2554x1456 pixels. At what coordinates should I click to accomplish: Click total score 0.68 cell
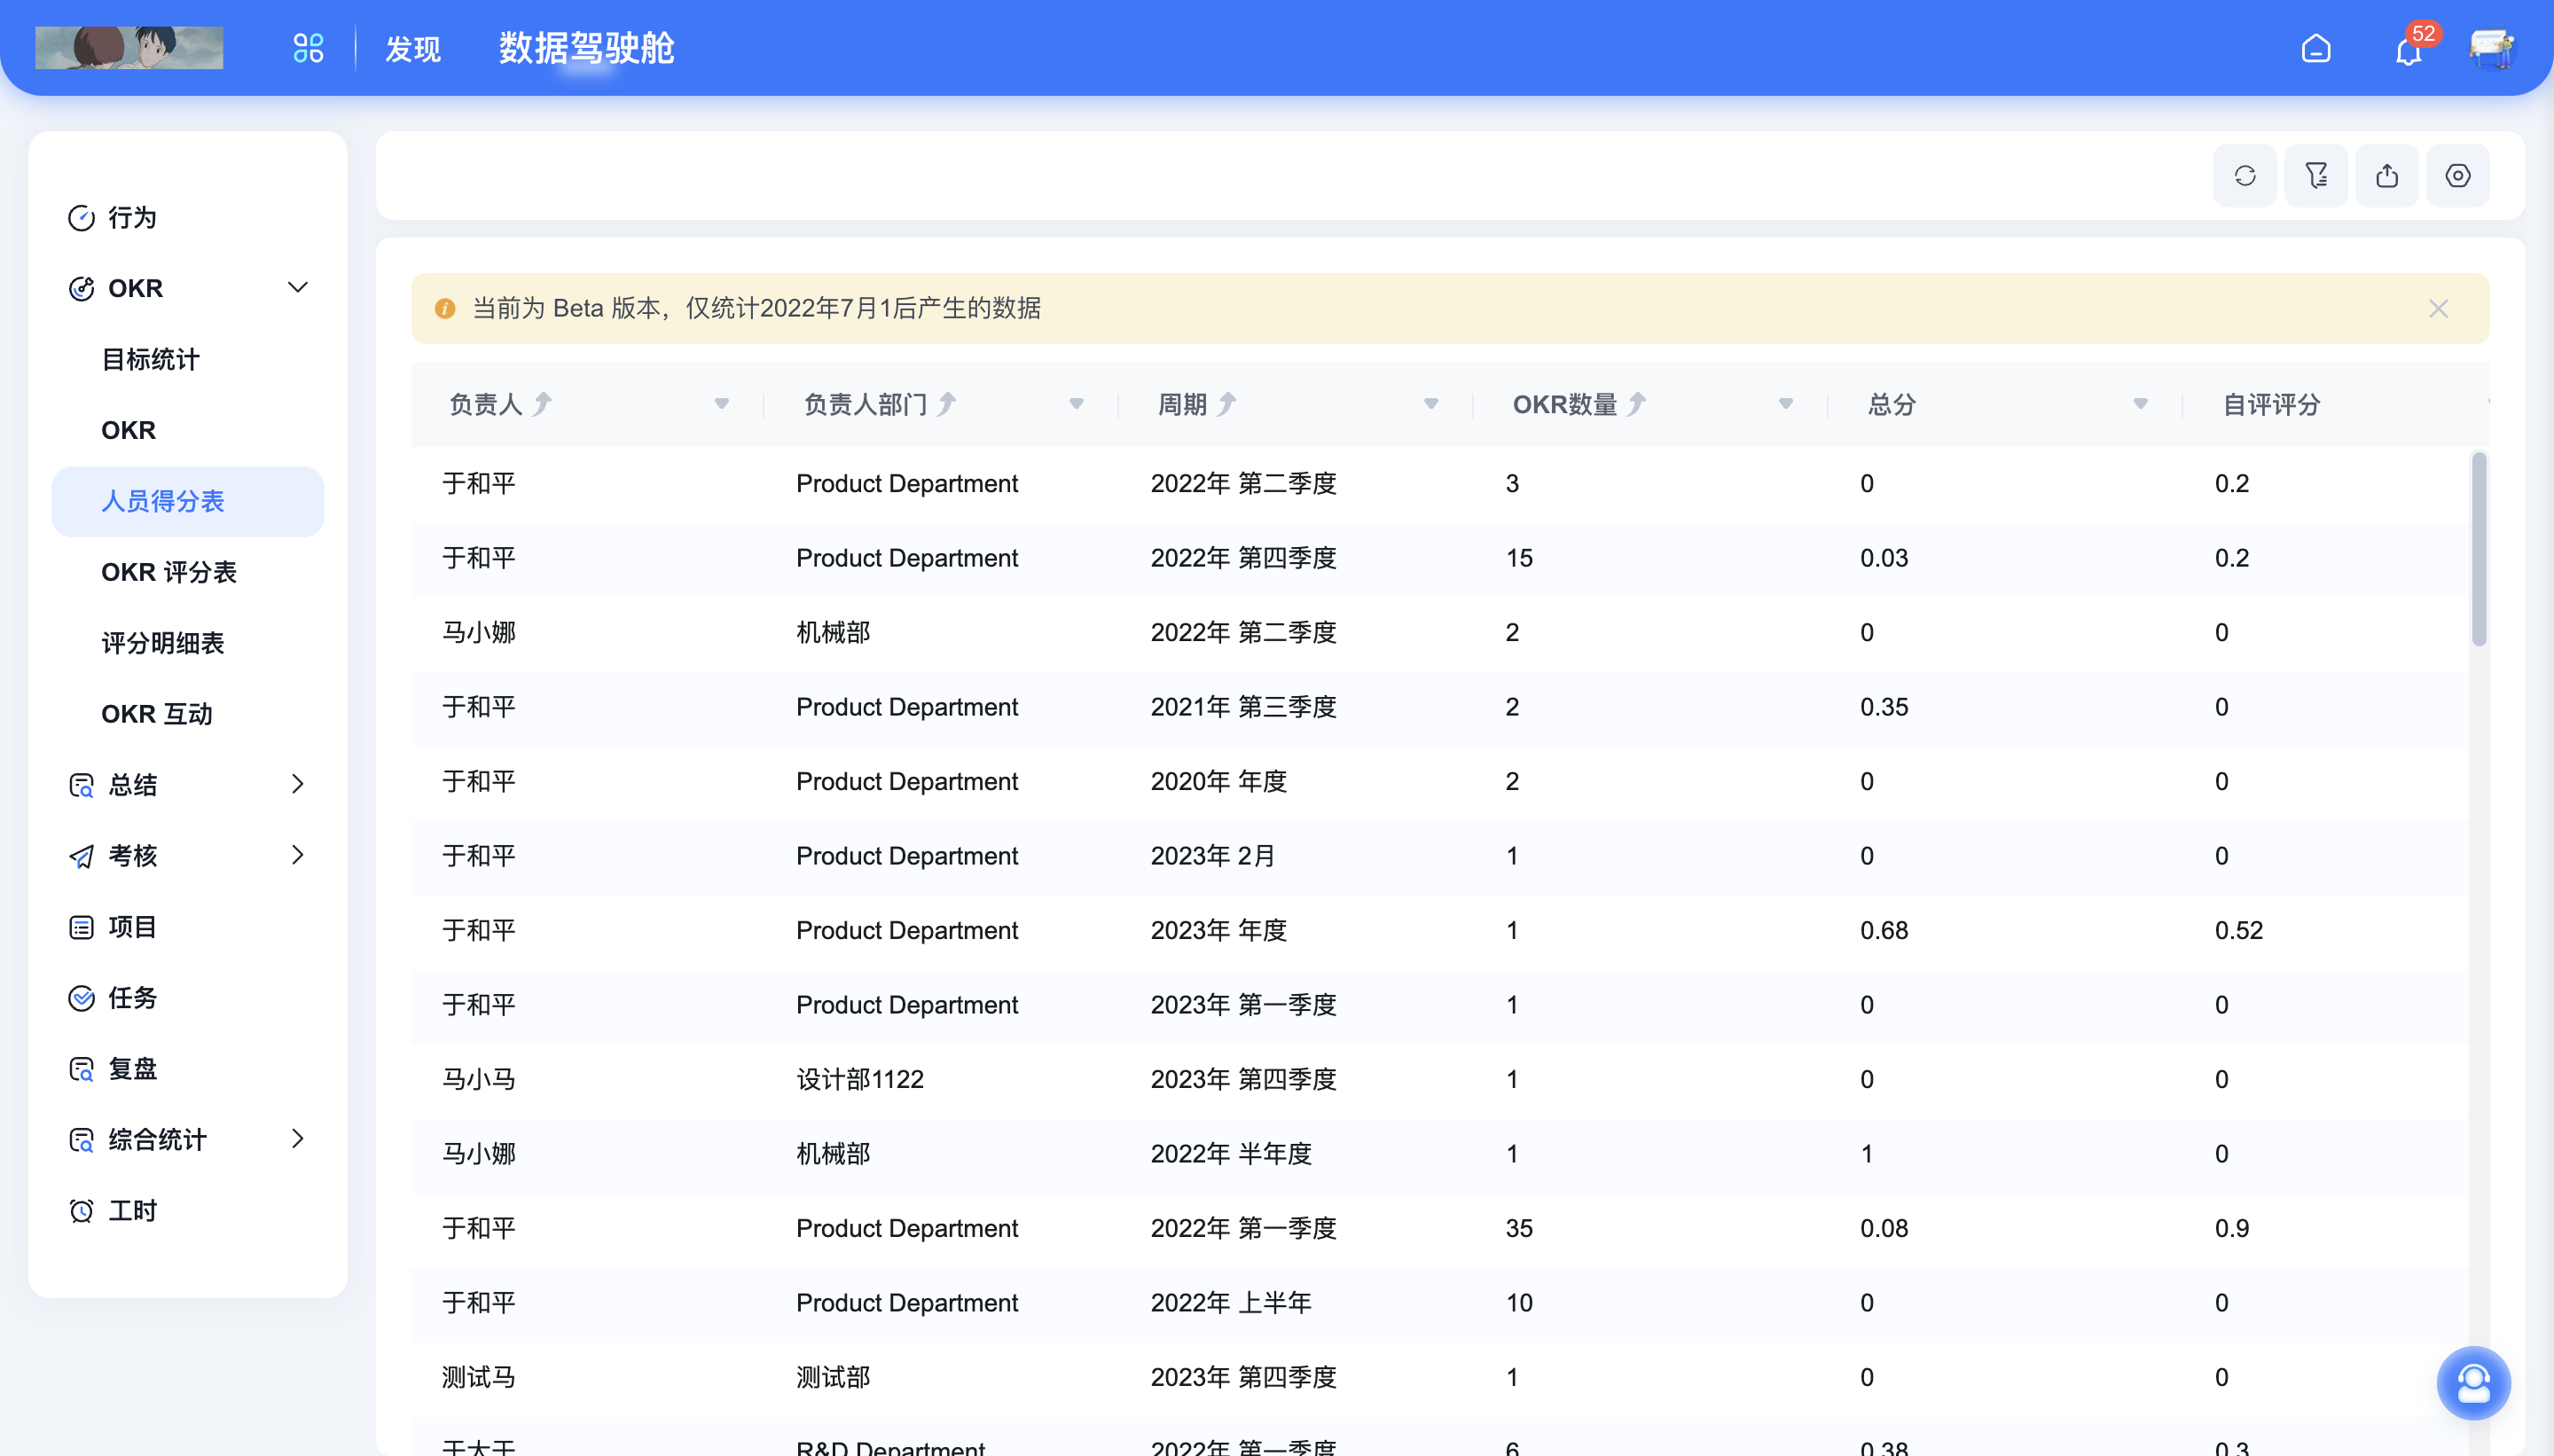pos(1884,930)
